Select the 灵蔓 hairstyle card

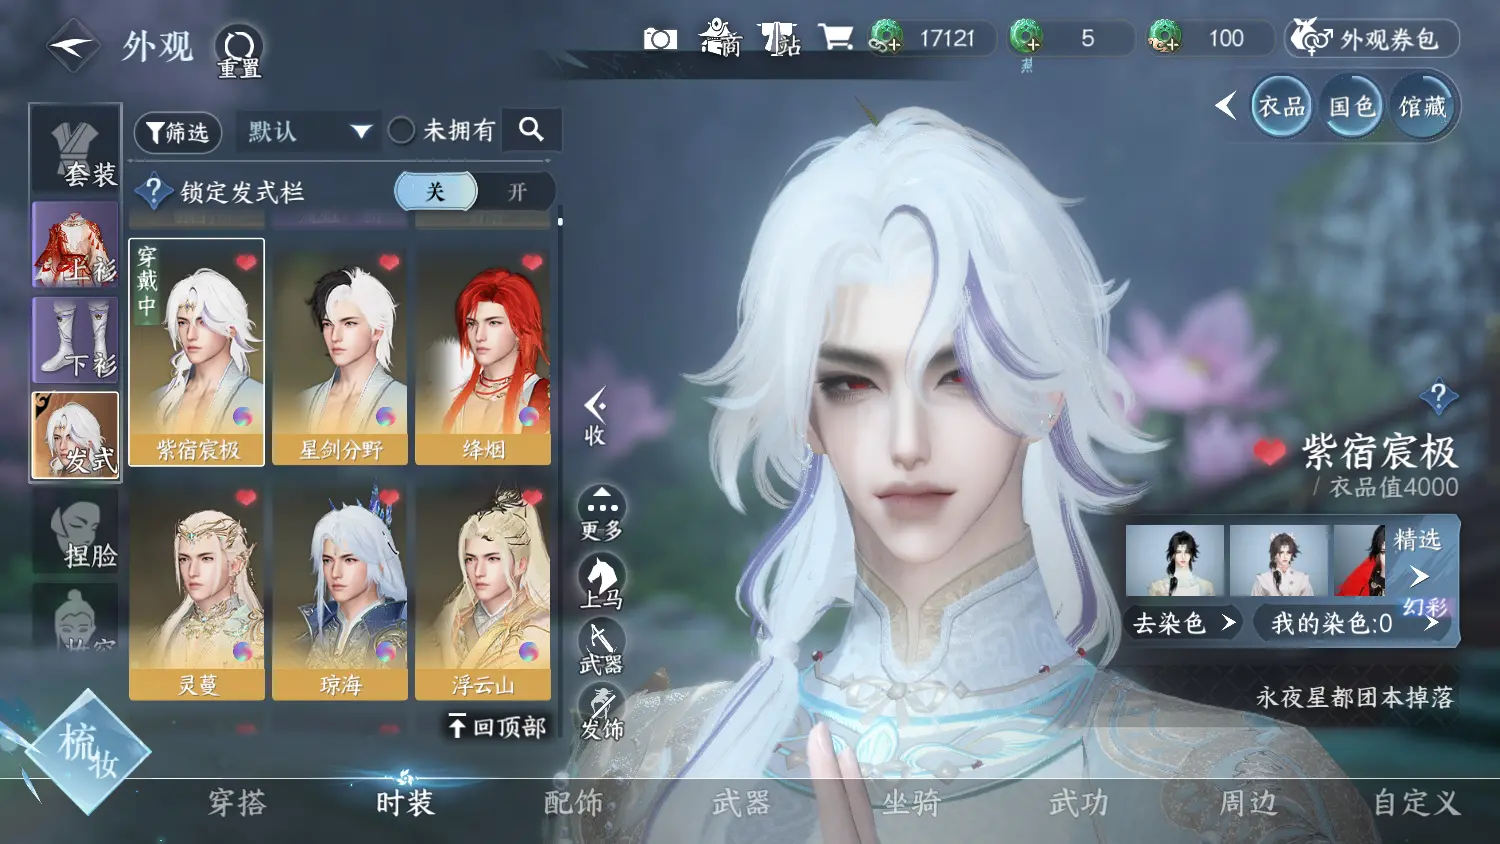(x=197, y=592)
